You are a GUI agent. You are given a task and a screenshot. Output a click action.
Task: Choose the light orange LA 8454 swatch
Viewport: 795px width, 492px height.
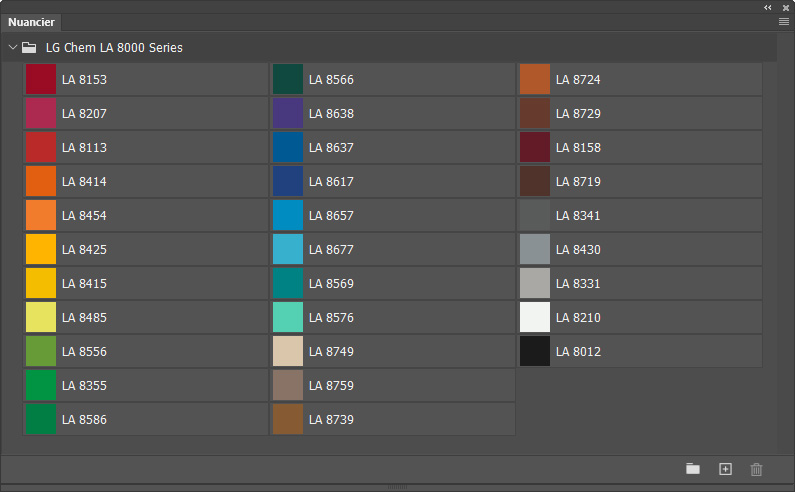(41, 215)
